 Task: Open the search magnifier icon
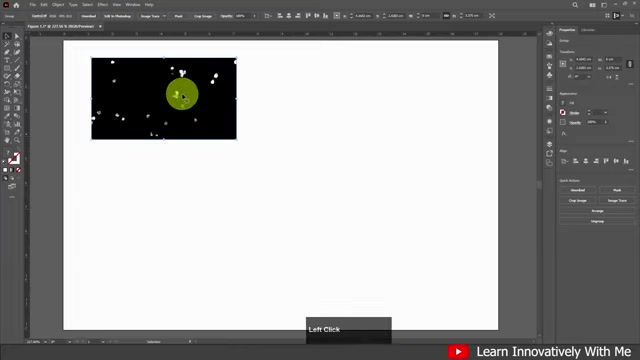pos(575,5)
